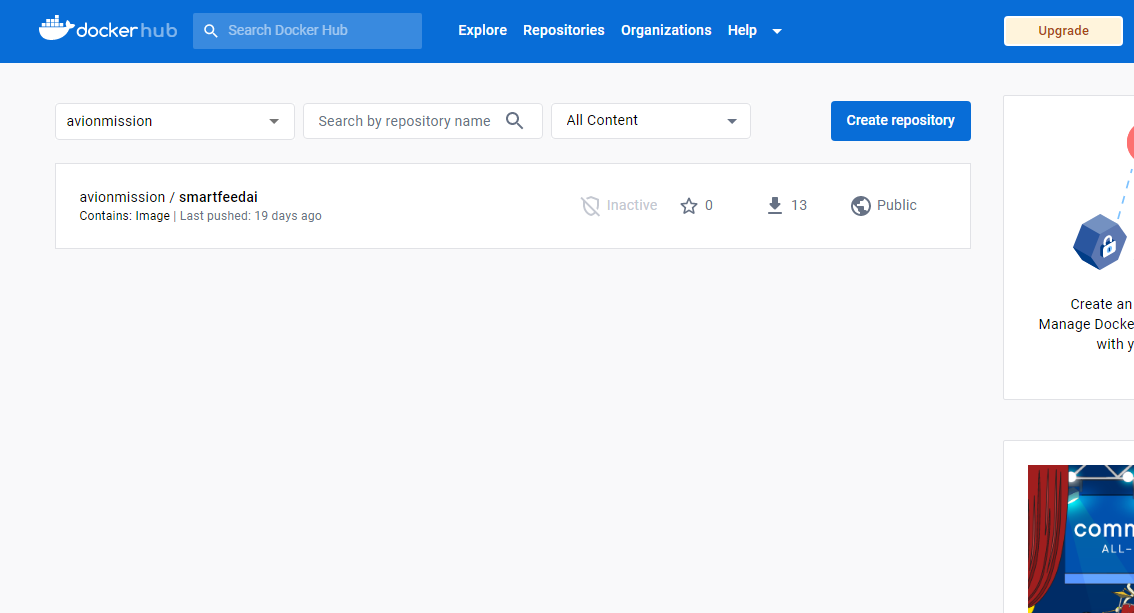Select the Repositories menu item
1134x613 pixels.
click(563, 30)
